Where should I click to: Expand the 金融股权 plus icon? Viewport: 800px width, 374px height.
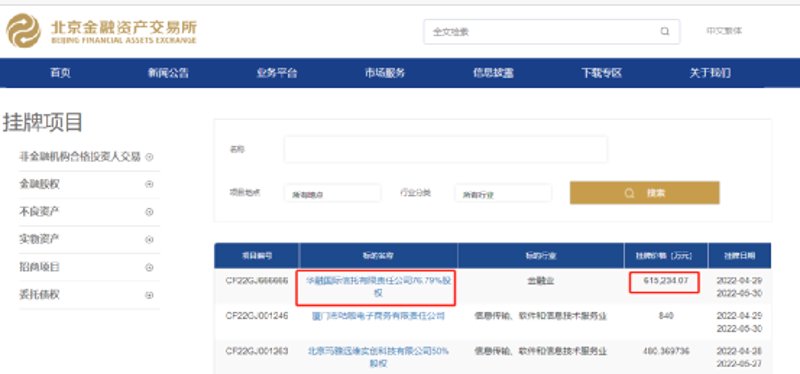tap(149, 184)
